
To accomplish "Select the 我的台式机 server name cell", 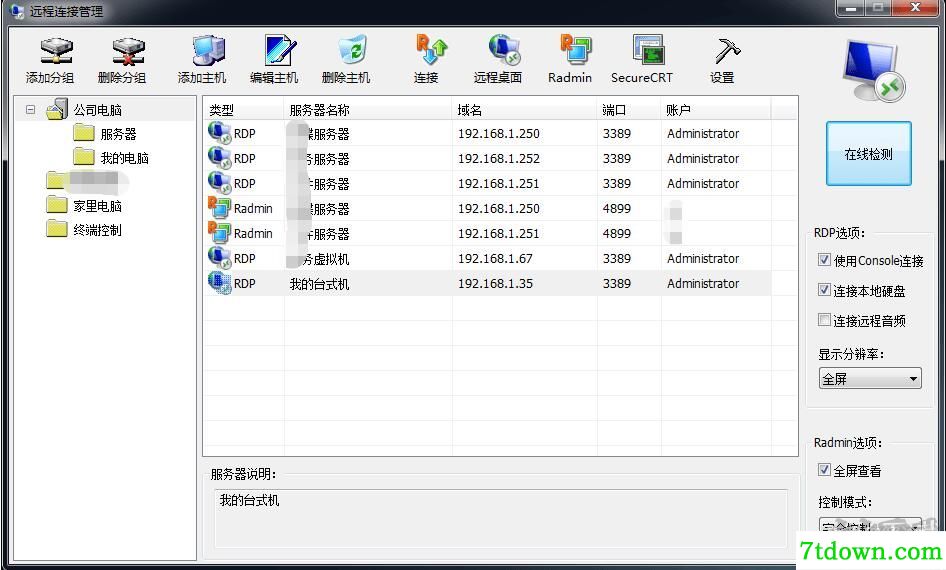I will point(319,283).
